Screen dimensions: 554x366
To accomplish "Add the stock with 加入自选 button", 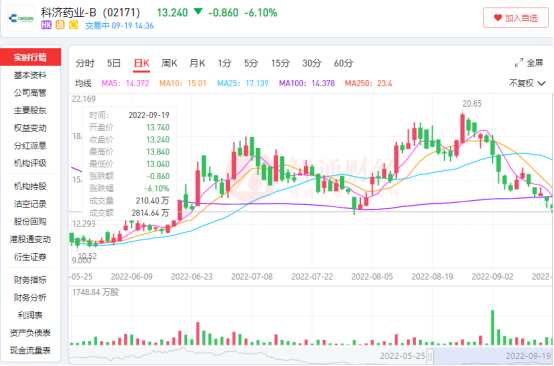I will (x=515, y=18).
